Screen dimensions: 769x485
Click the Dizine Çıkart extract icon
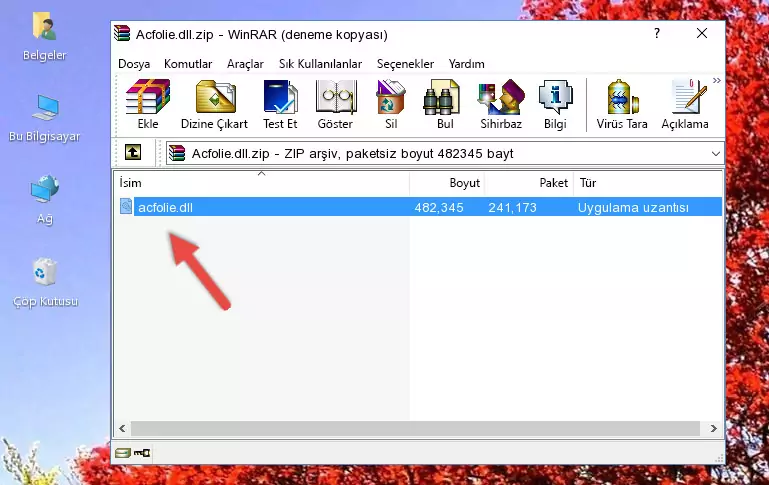214,104
